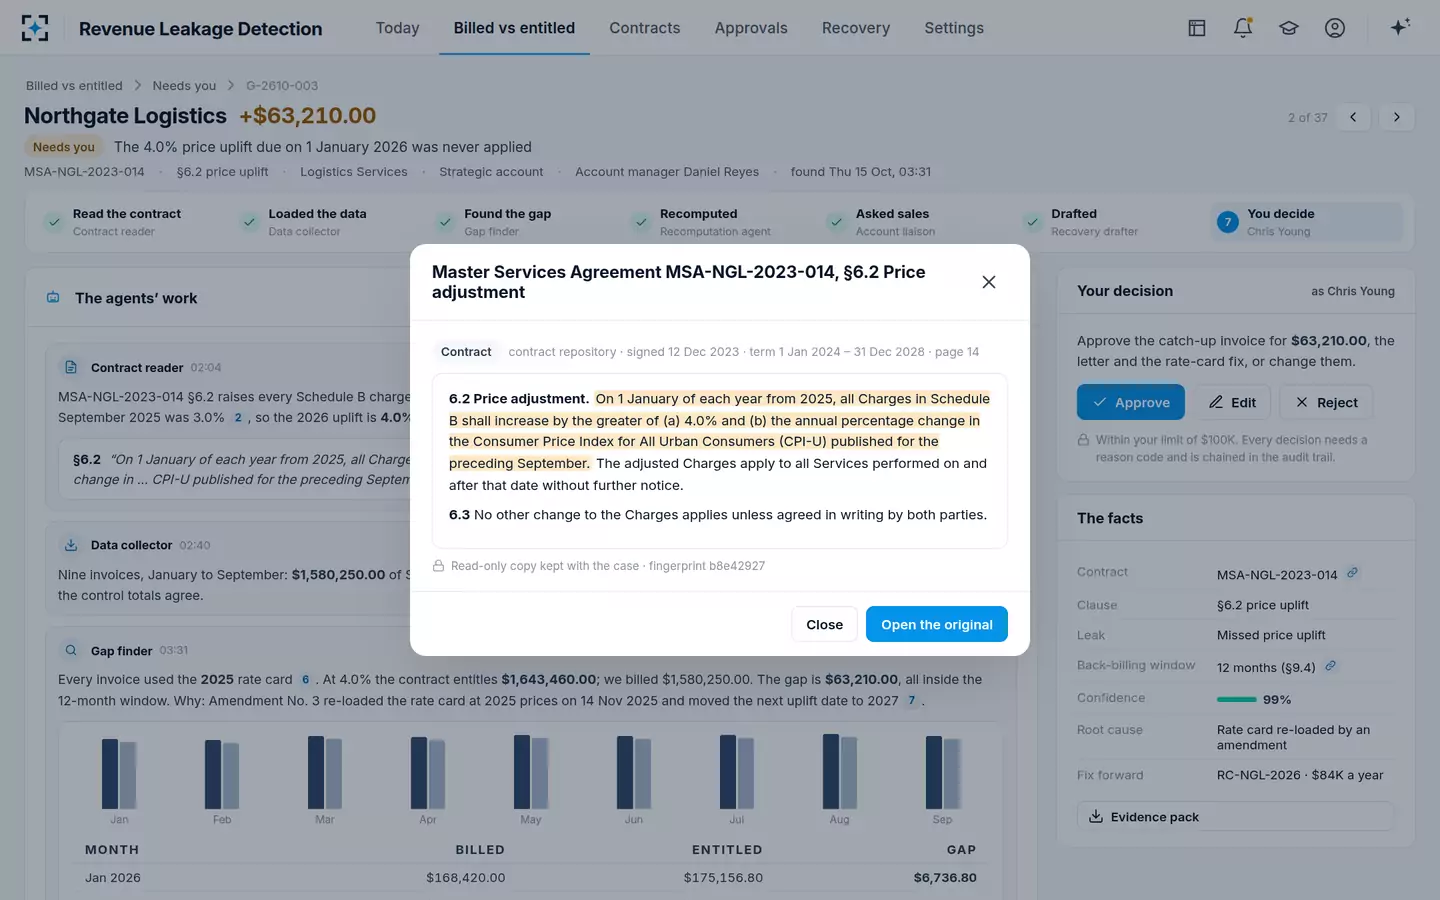1440x900 pixels.
Task: Open the Today tab
Action: point(397,28)
